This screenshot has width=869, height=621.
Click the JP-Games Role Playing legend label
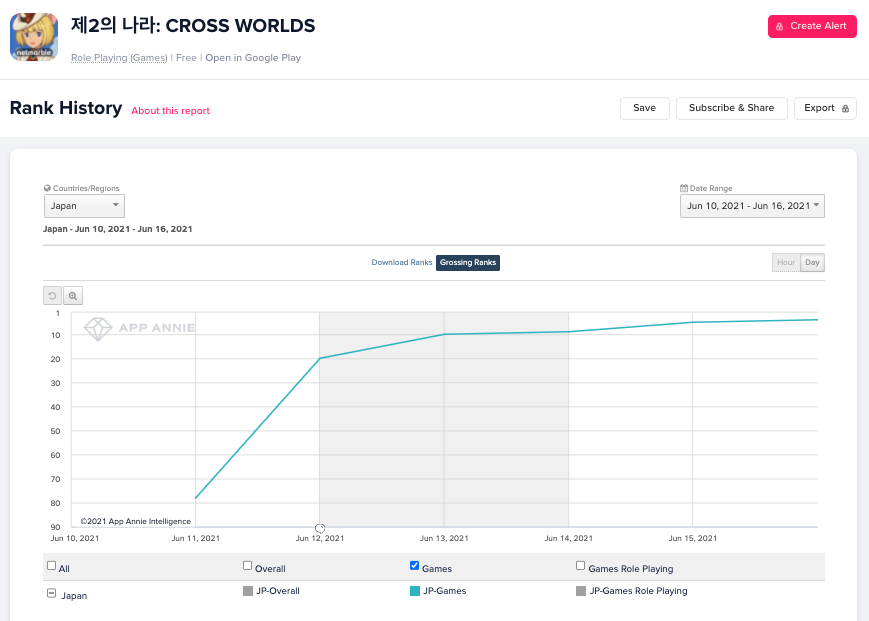638,591
